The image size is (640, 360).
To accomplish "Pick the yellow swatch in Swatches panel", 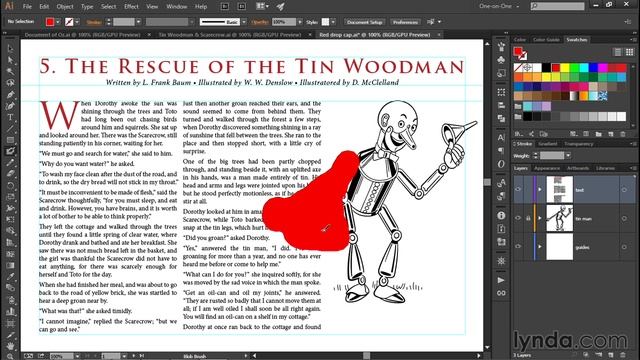I will coord(565,67).
